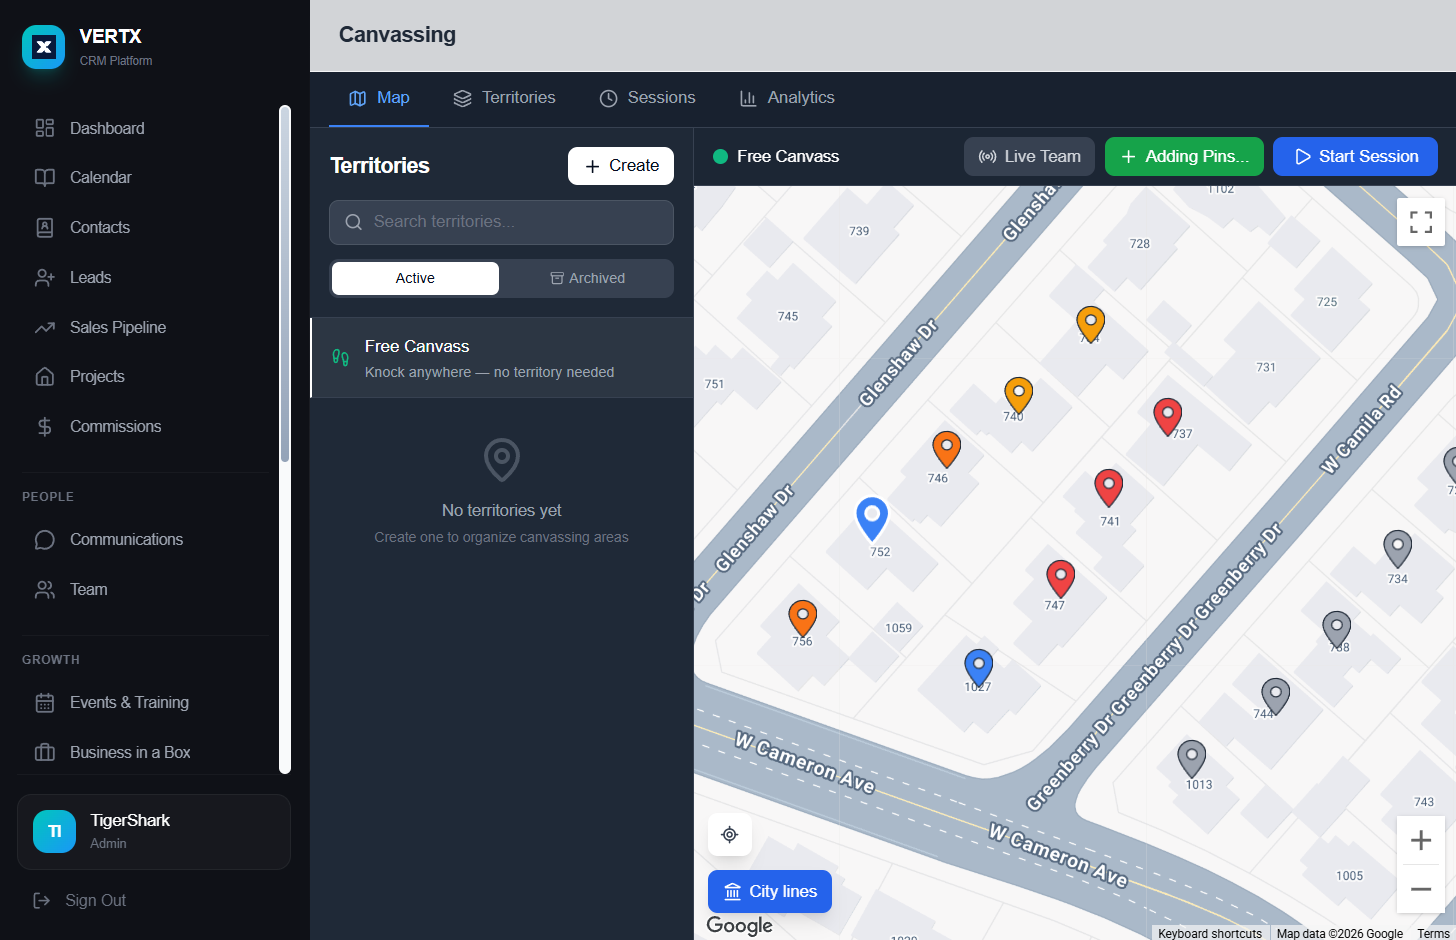Select the orange pin at house 746
The width and height of the screenshot is (1456, 940).
click(x=947, y=448)
